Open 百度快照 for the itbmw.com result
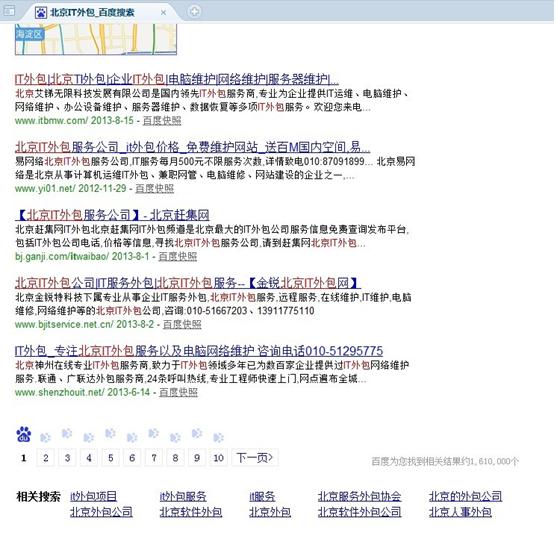The image size is (556, 537). coord(162,121)
